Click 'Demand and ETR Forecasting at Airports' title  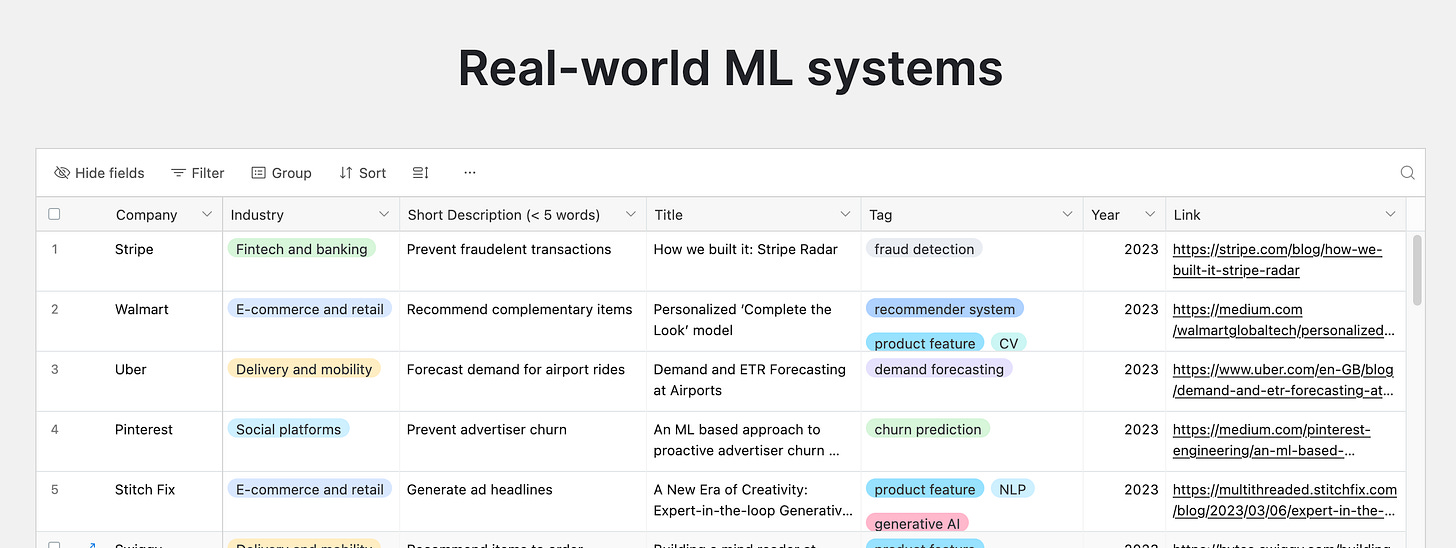tap(750, 380)
